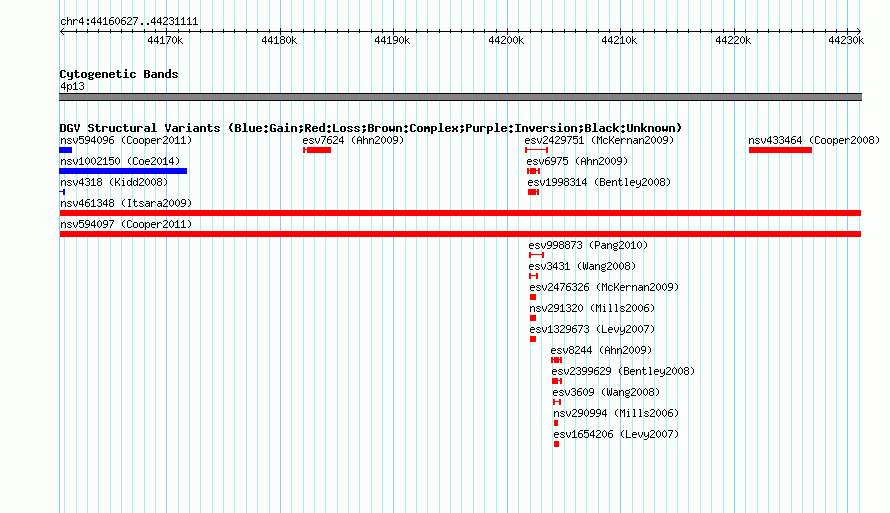Click the DGV Structural Variants track title
890x513 pixels.
tap(371, 128)
